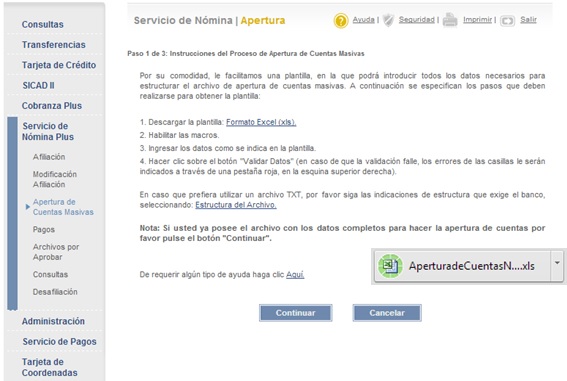Open the Consultas main menu
The image size is (567, 381).
[43, 24]
